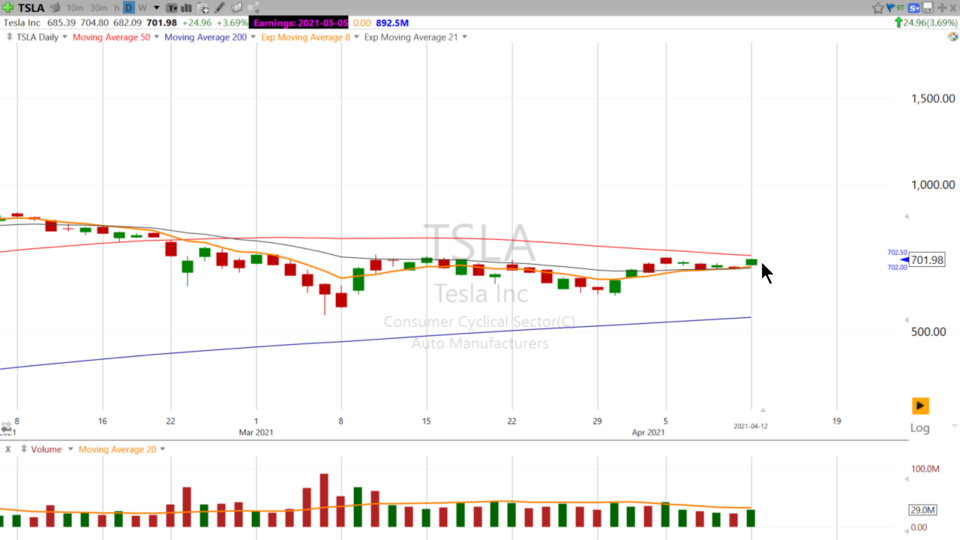Click the bar chart type icon
Screen dimensions: 960x540
(185, 8)
